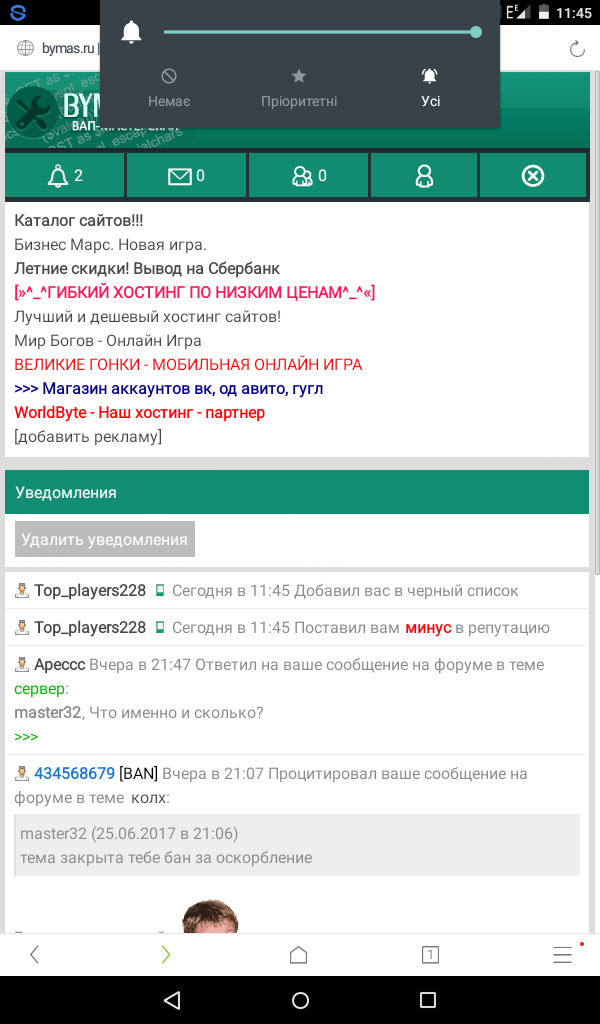Open user profile icon in green bar

(x=424, y=176)
